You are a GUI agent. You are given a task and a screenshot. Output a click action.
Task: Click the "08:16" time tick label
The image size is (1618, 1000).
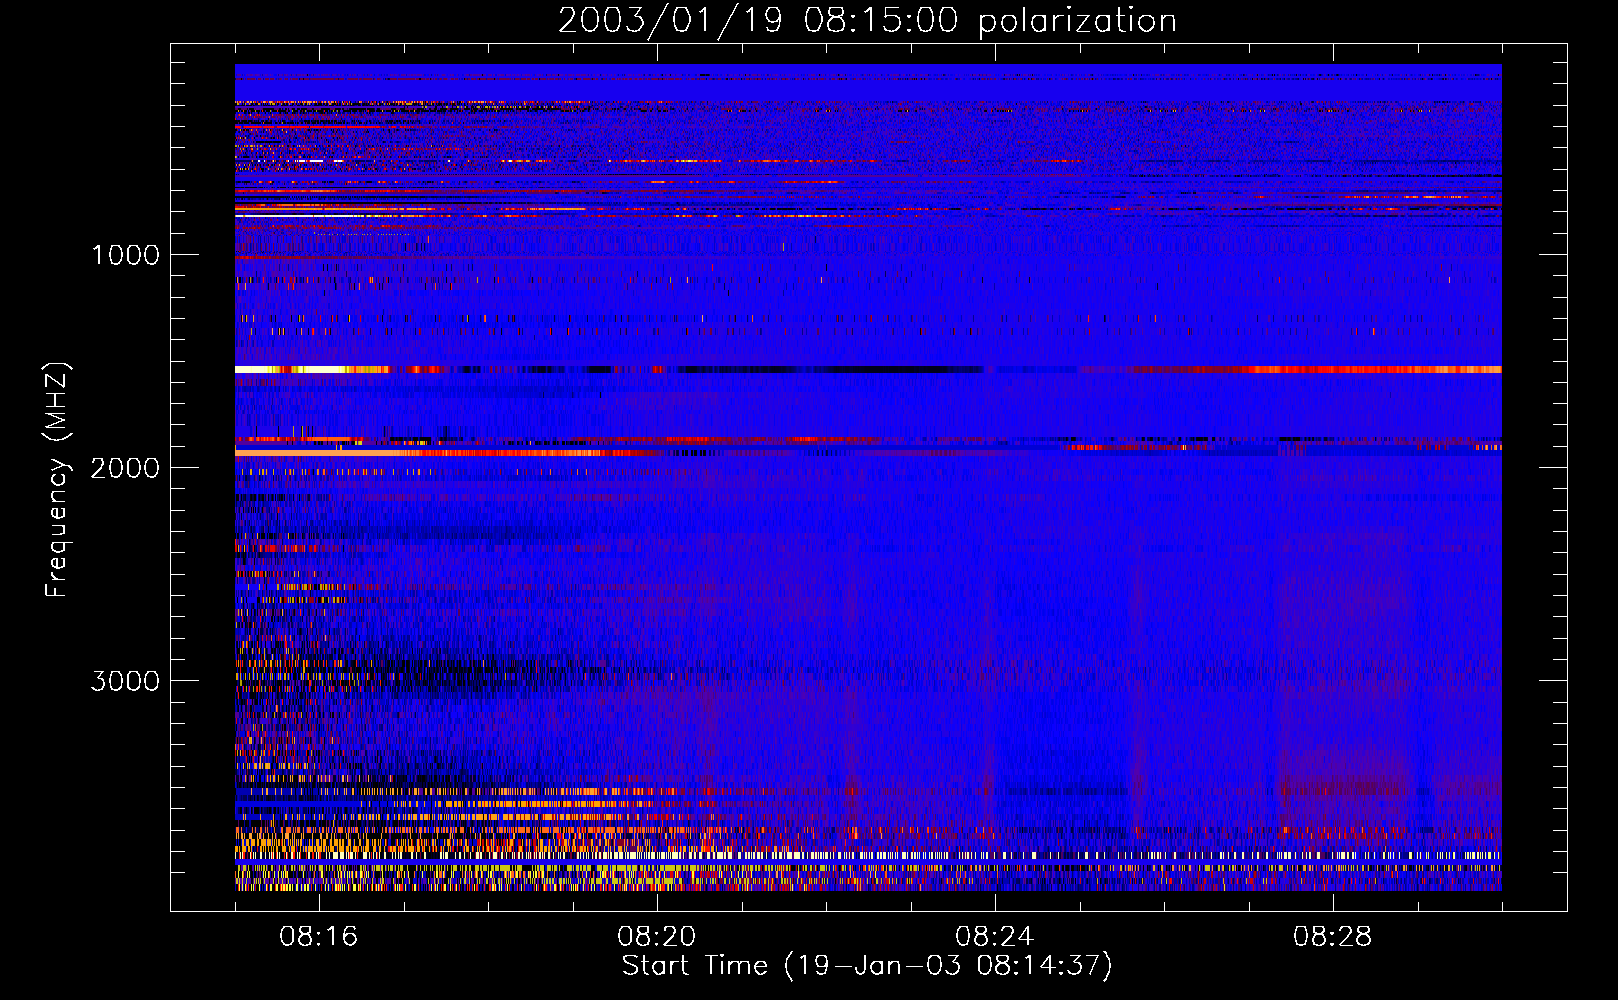point(319,937)
